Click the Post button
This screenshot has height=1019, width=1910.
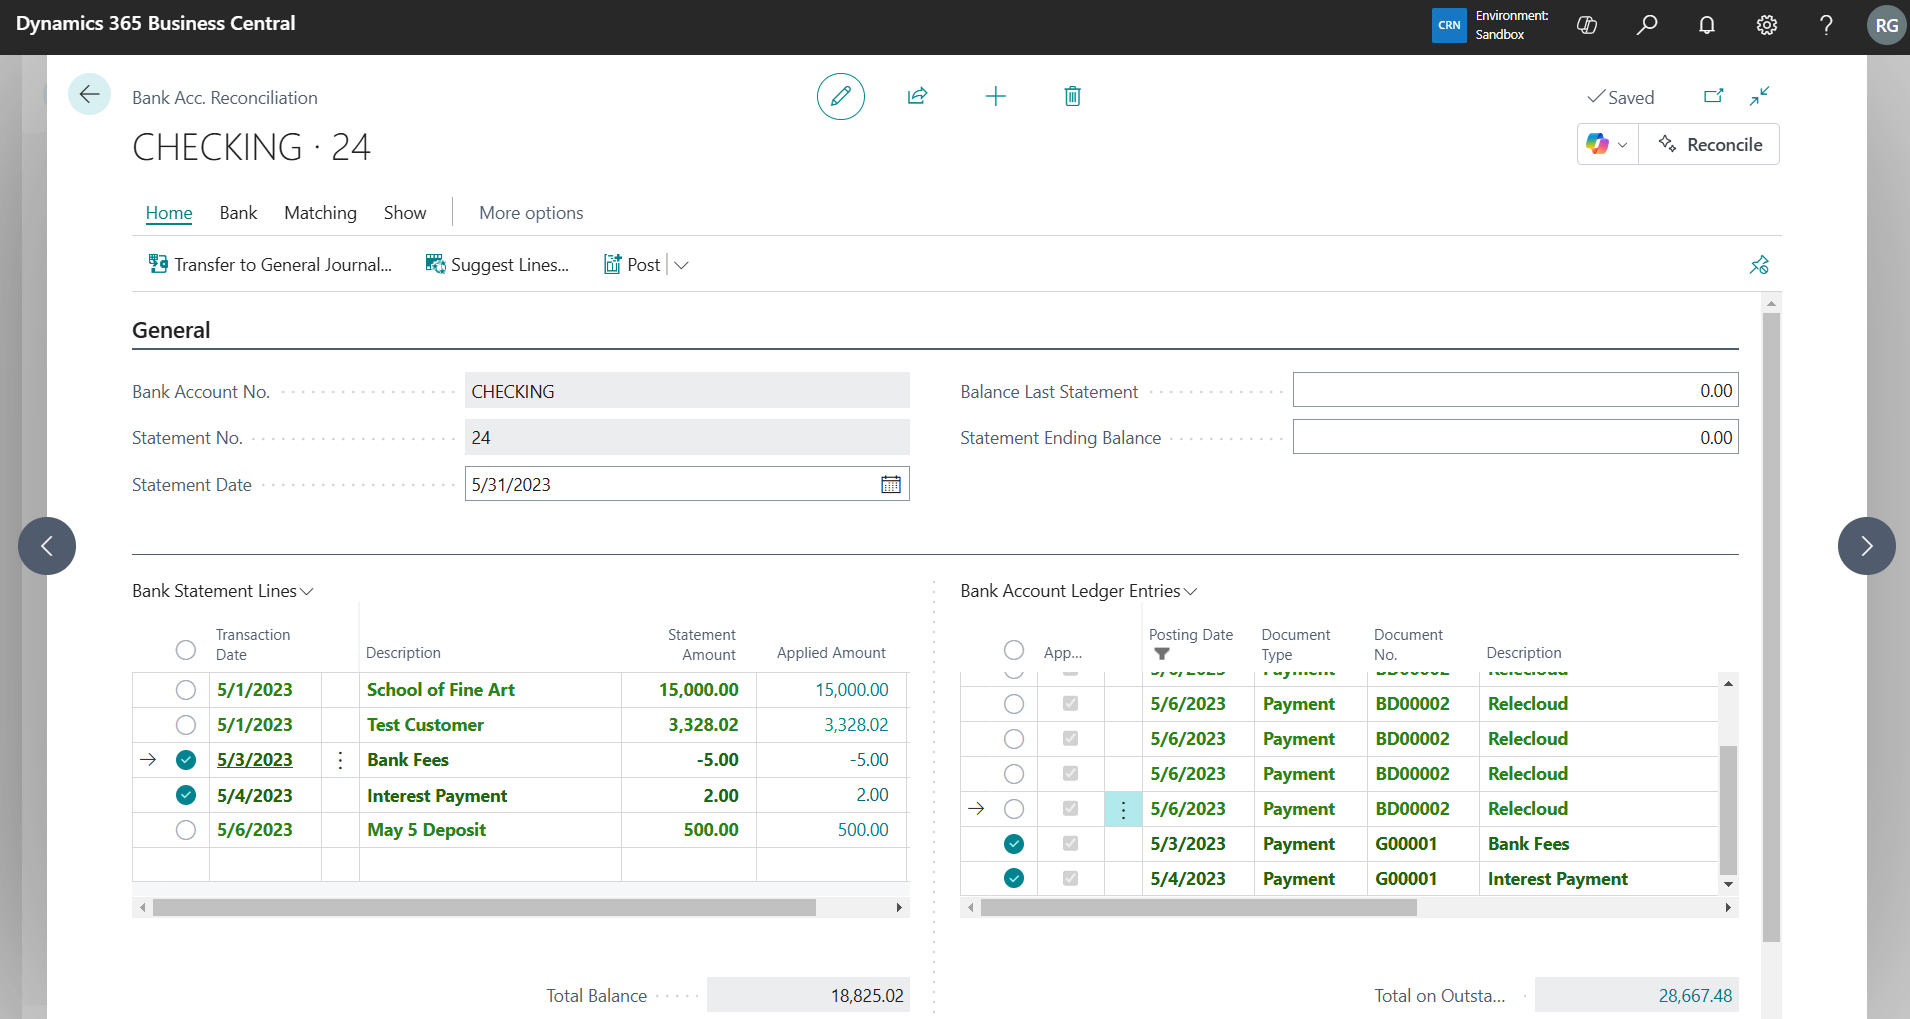pyautogui.click(x=632, y=264)
